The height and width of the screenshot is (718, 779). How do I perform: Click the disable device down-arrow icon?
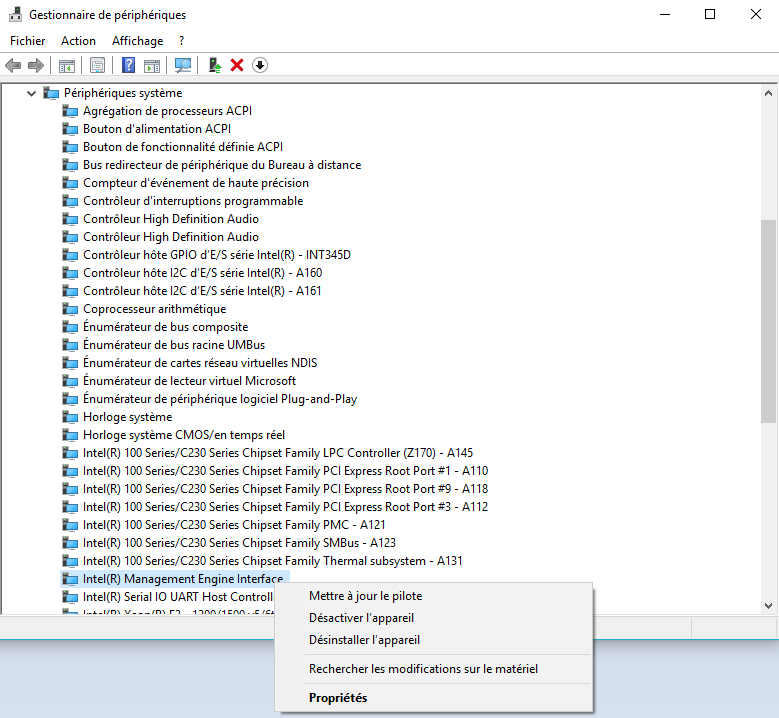(260, 65)
